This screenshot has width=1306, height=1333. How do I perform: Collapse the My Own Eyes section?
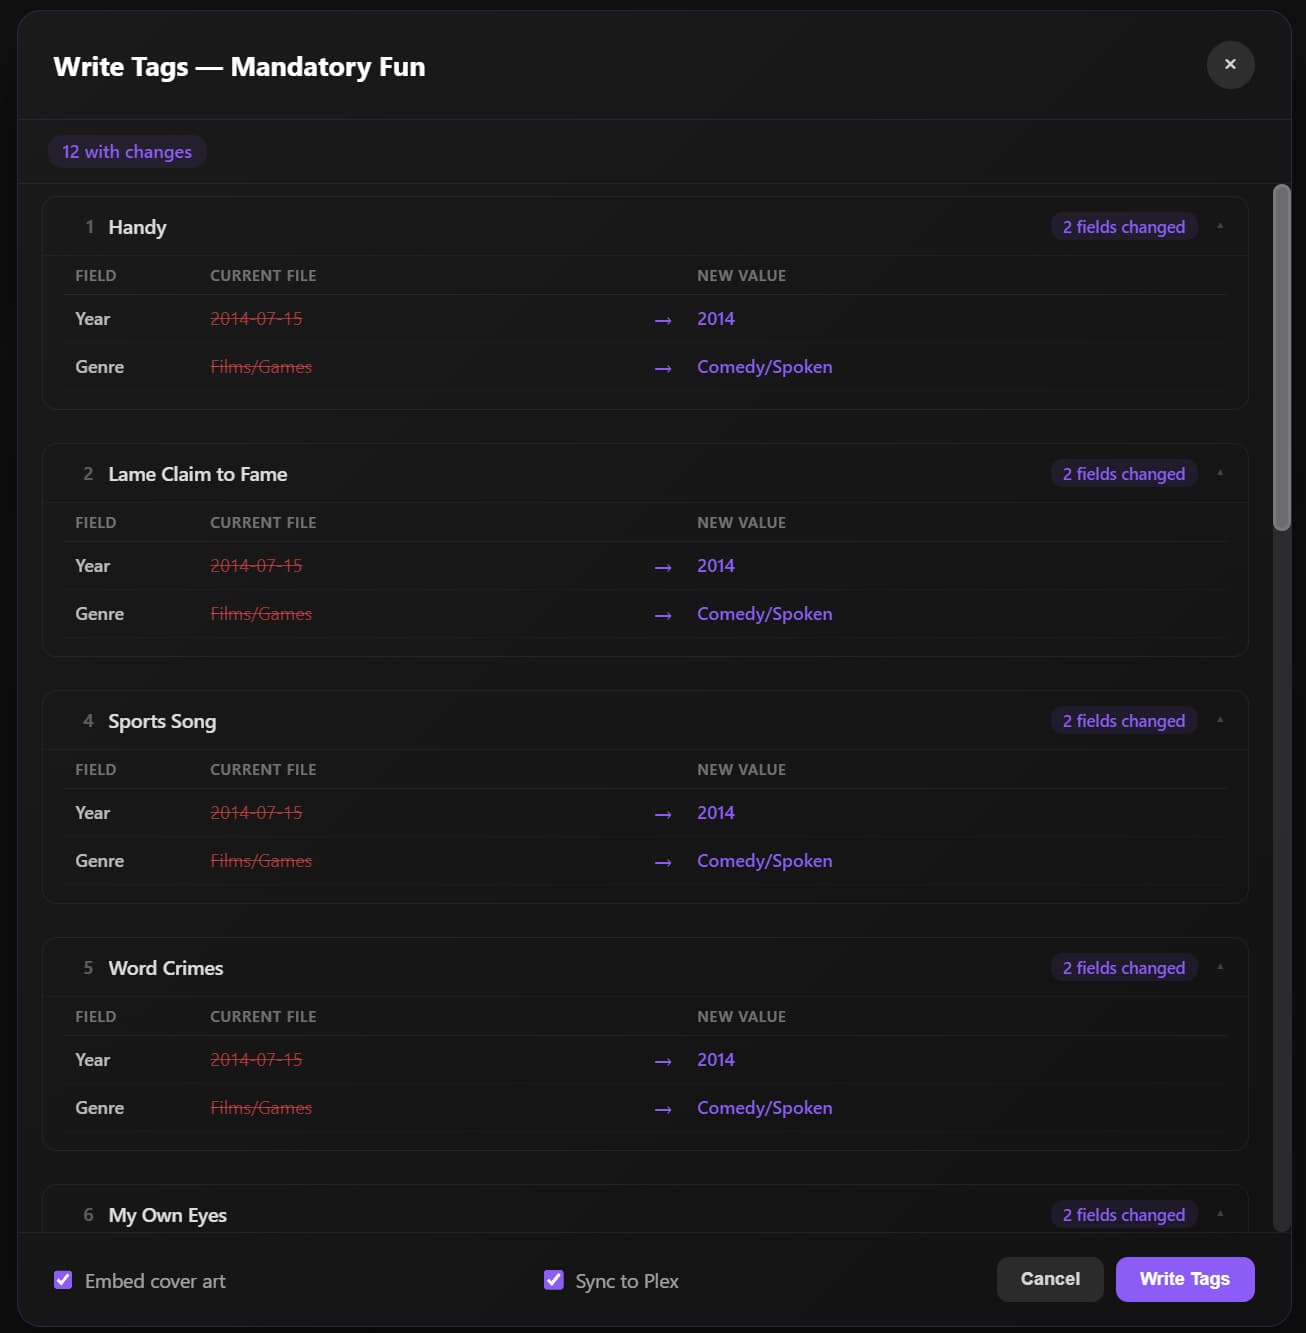click(x=1220, y=1214)
